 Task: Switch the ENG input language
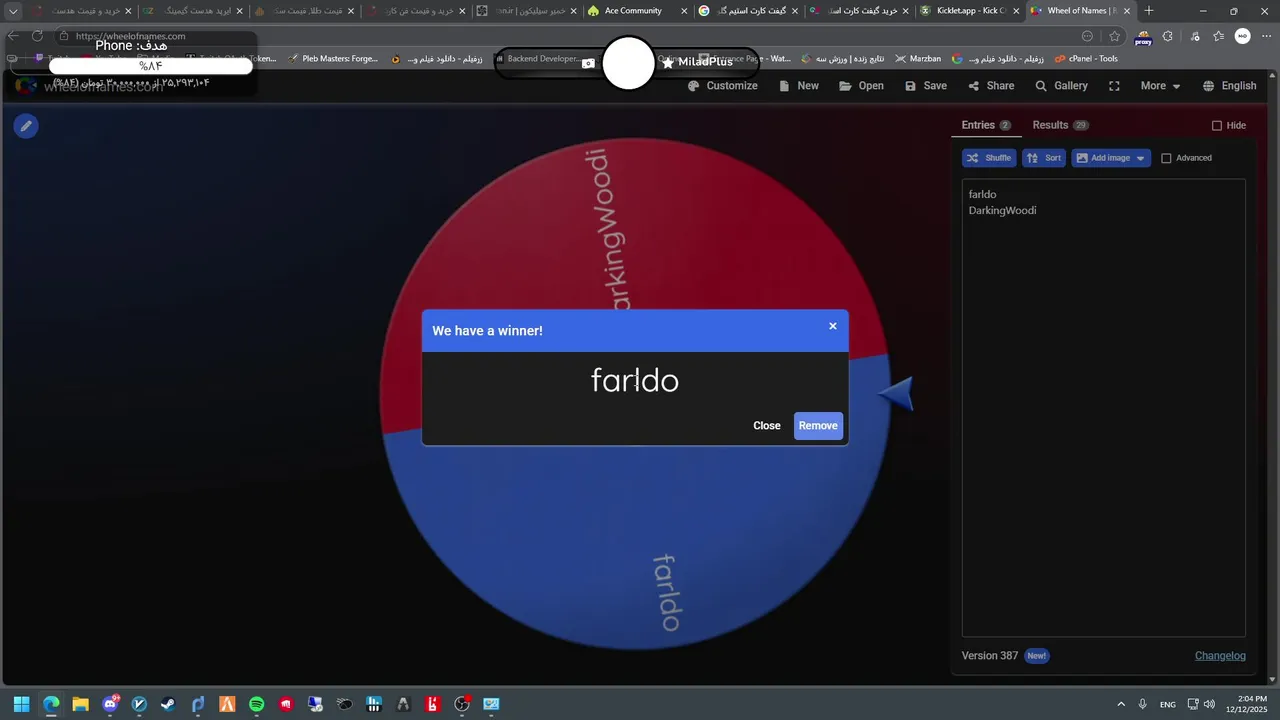pos(1167,704)
